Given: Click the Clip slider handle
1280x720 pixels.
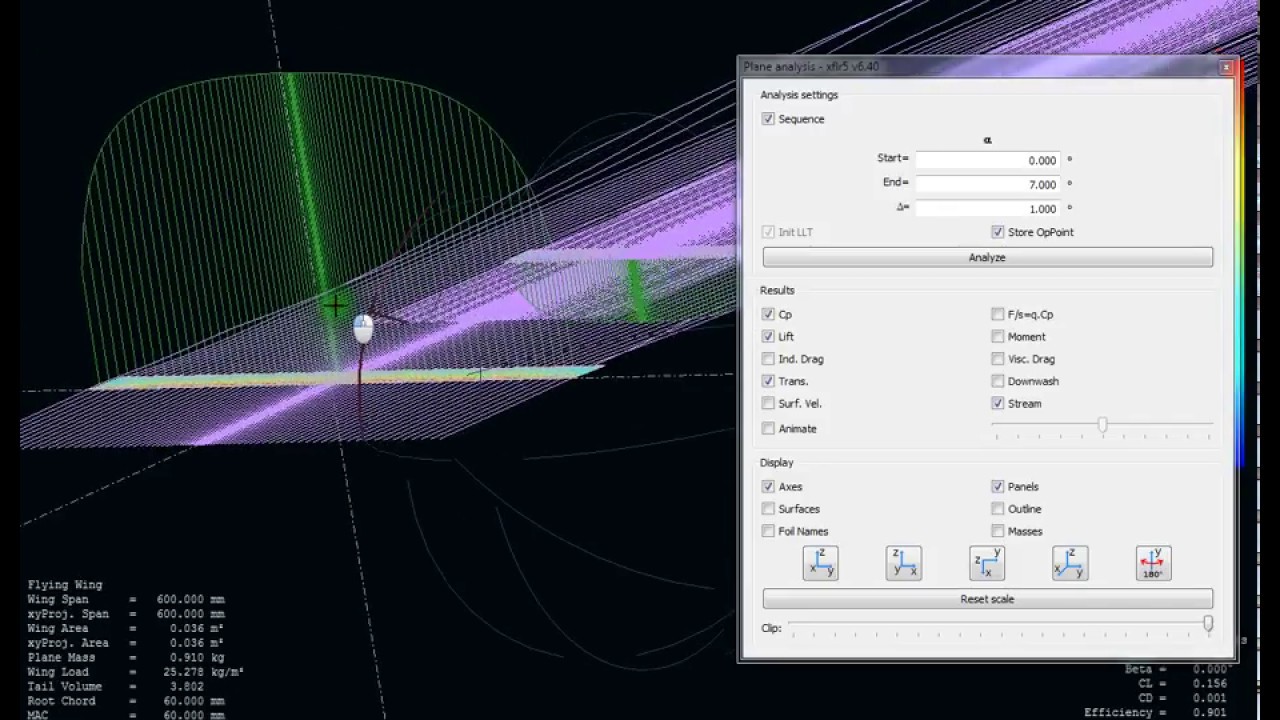Looking at the screenshot, I should click(1208, 624).
